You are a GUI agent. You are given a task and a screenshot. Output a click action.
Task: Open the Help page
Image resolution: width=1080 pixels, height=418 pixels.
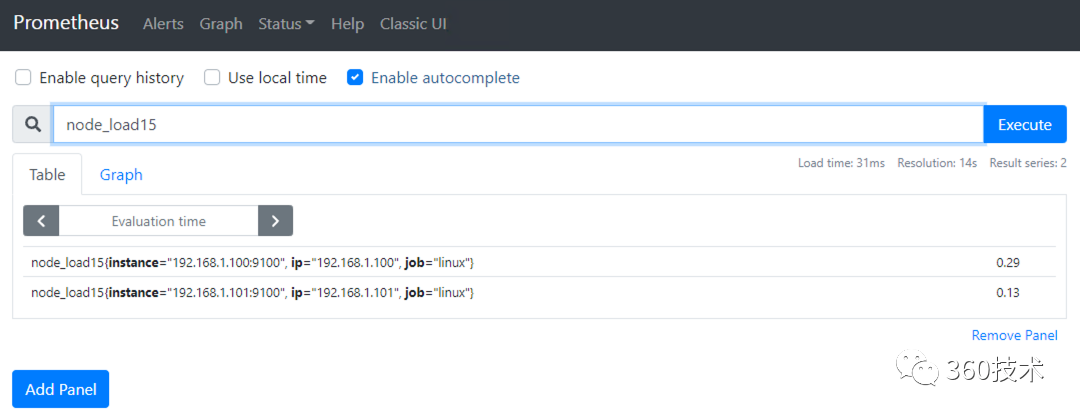[x=347, y=24]
